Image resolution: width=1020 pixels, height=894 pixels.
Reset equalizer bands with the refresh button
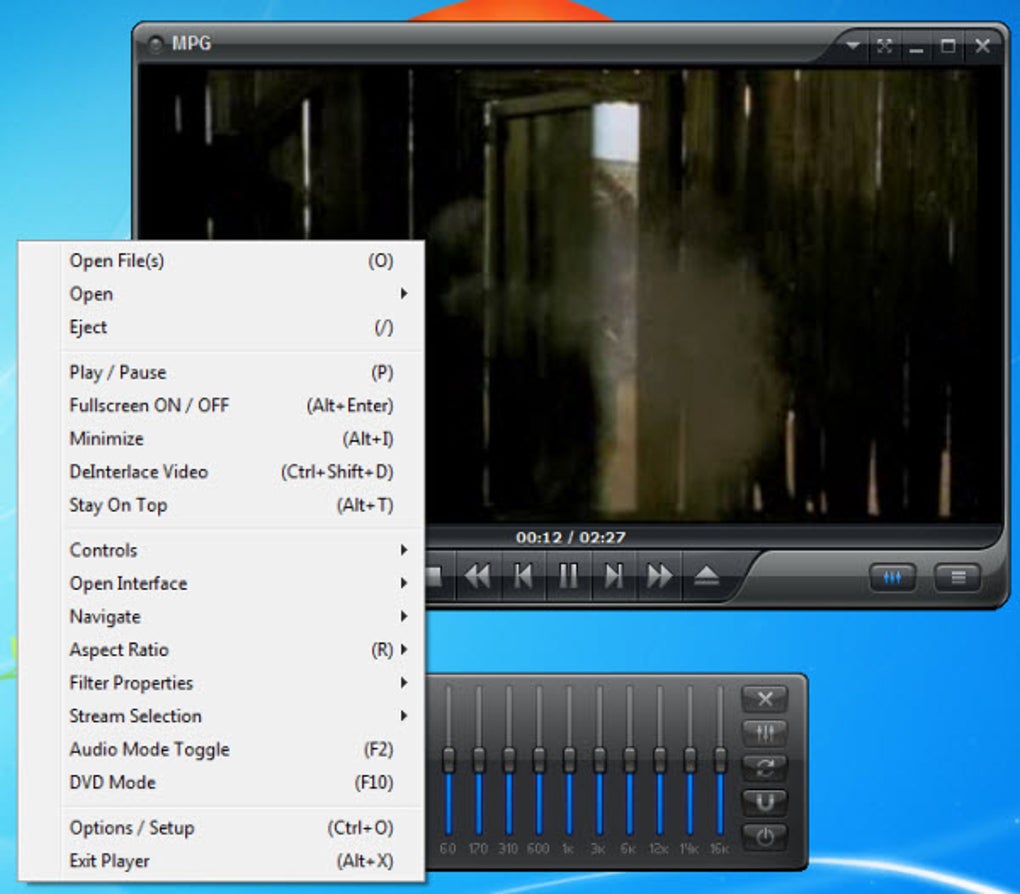[x=766, y=769]
